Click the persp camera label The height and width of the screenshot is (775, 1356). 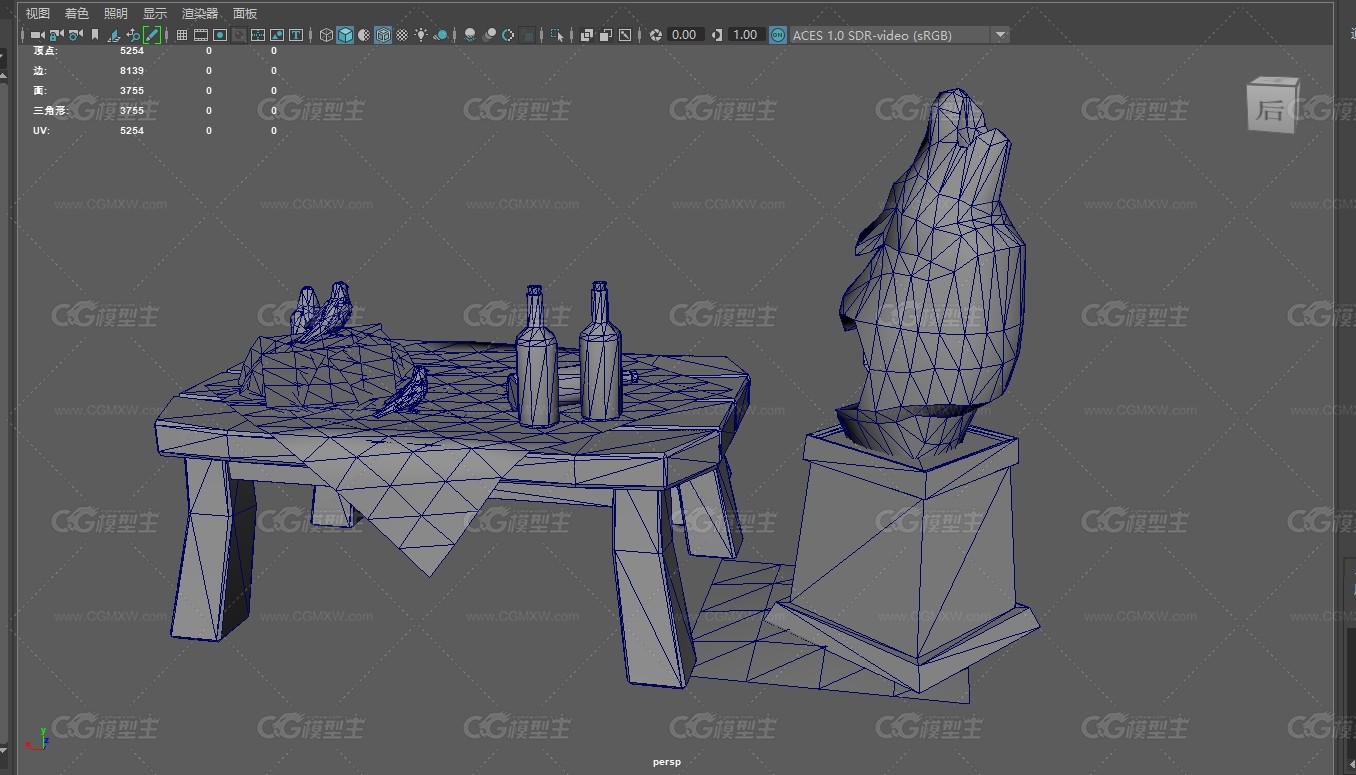point(667,762)
